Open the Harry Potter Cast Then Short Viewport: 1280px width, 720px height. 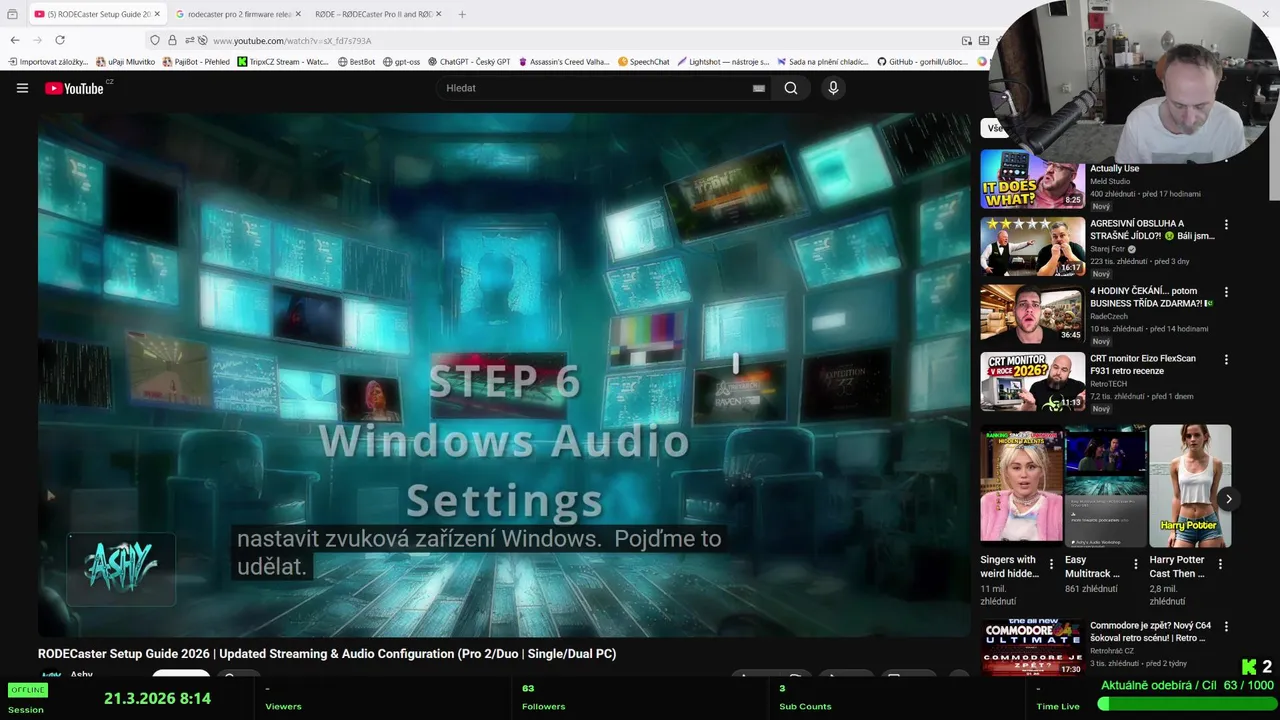click(x=1190, y=486)
